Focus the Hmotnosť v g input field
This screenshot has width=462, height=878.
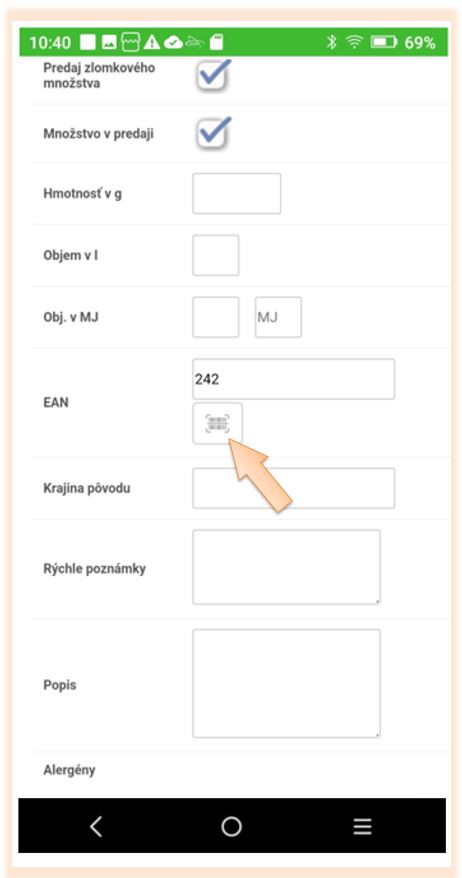(236, 193)
